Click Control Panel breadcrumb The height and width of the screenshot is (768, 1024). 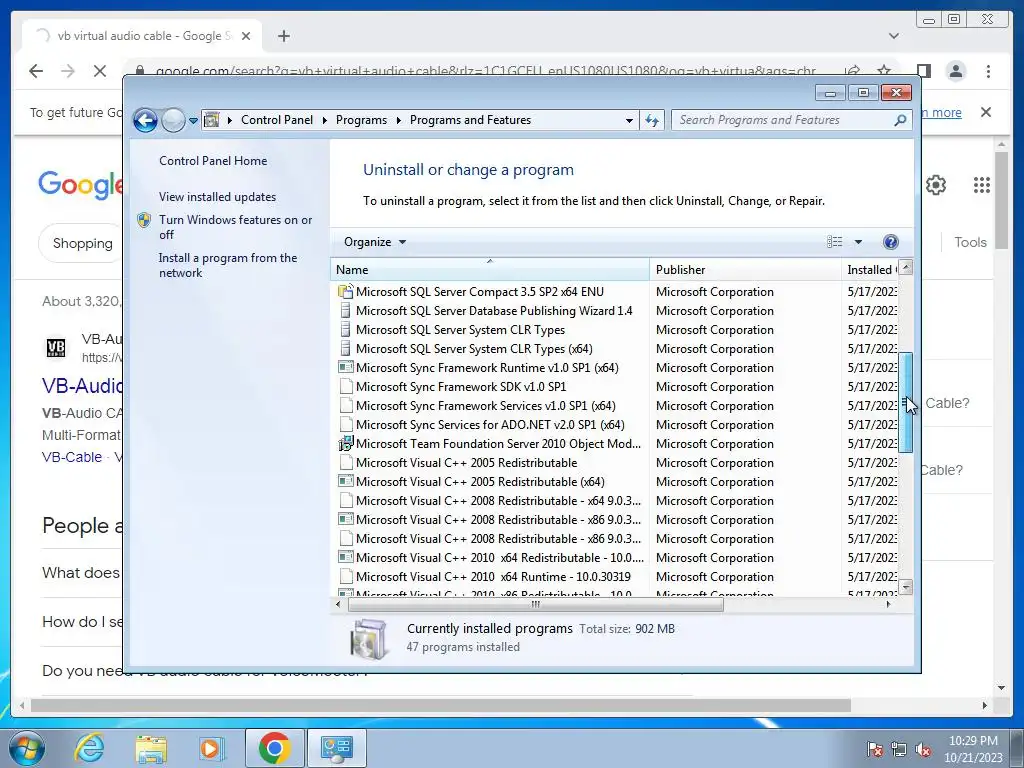[277, 120]
